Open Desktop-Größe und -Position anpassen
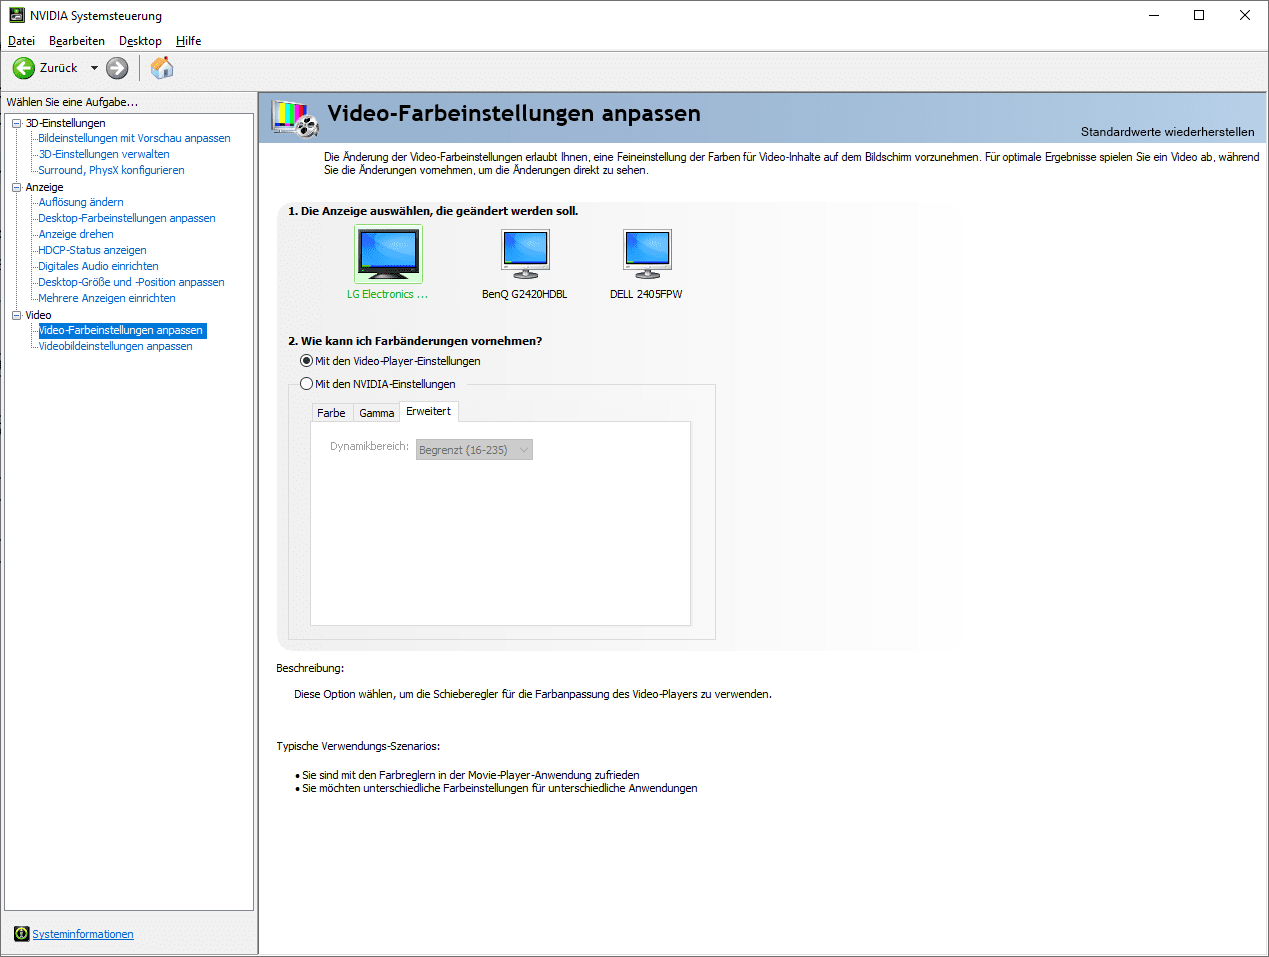 [x=131, y=282]
